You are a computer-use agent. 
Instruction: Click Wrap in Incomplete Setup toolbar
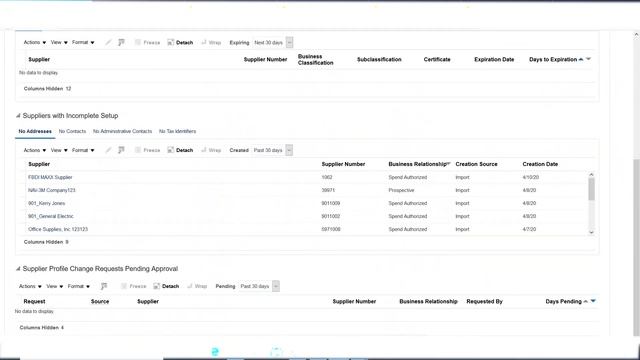click(x=211, y=150)
